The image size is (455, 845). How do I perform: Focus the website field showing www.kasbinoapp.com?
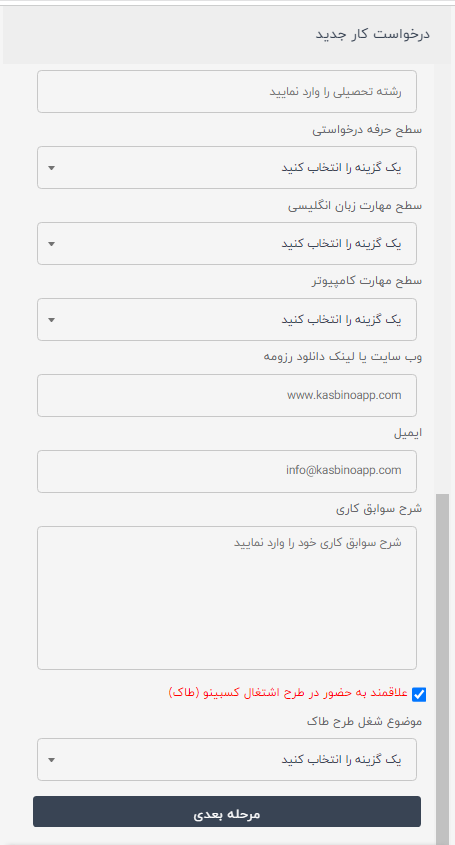(227, 396)
